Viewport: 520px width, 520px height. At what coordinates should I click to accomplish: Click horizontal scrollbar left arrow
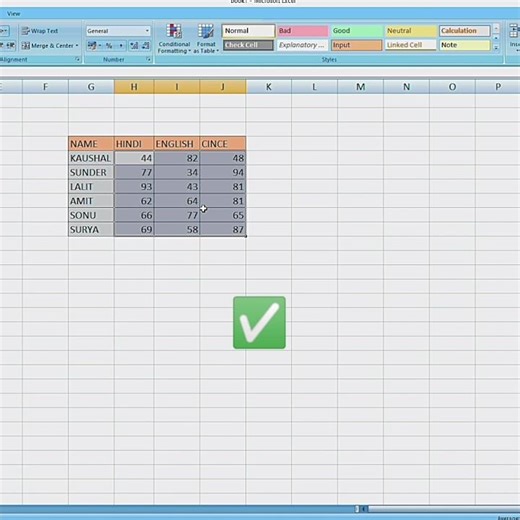[364, 509]
